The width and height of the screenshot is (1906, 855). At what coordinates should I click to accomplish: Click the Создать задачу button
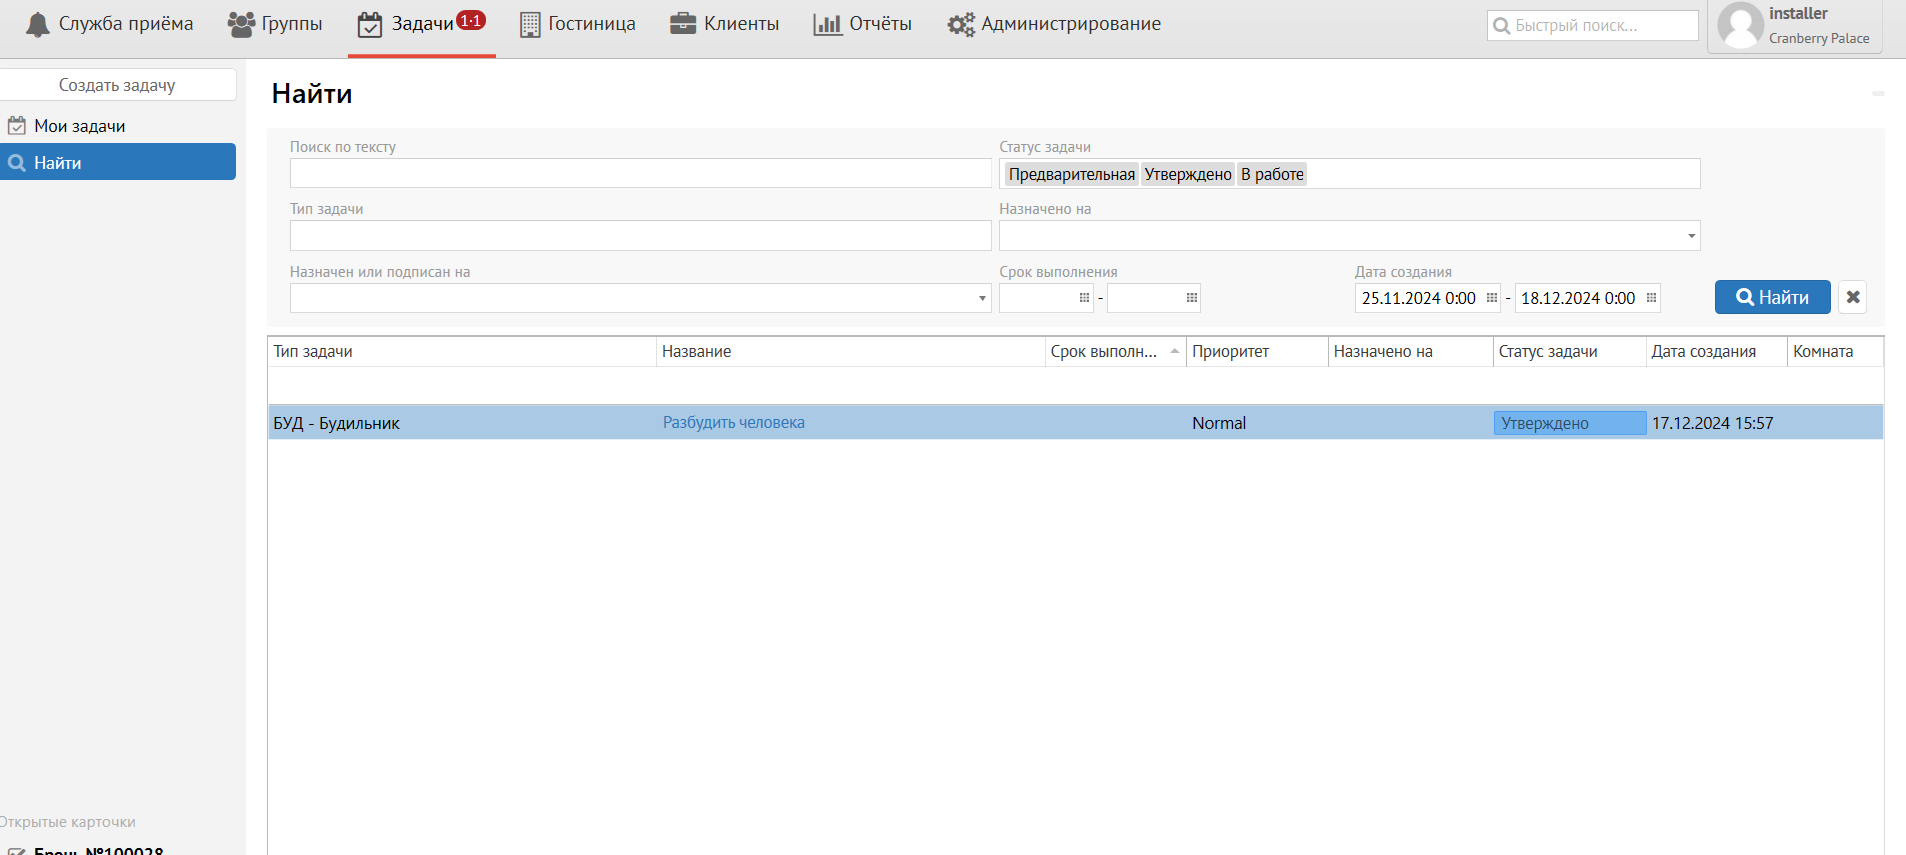pyautogui.click(x=117, y=85)
